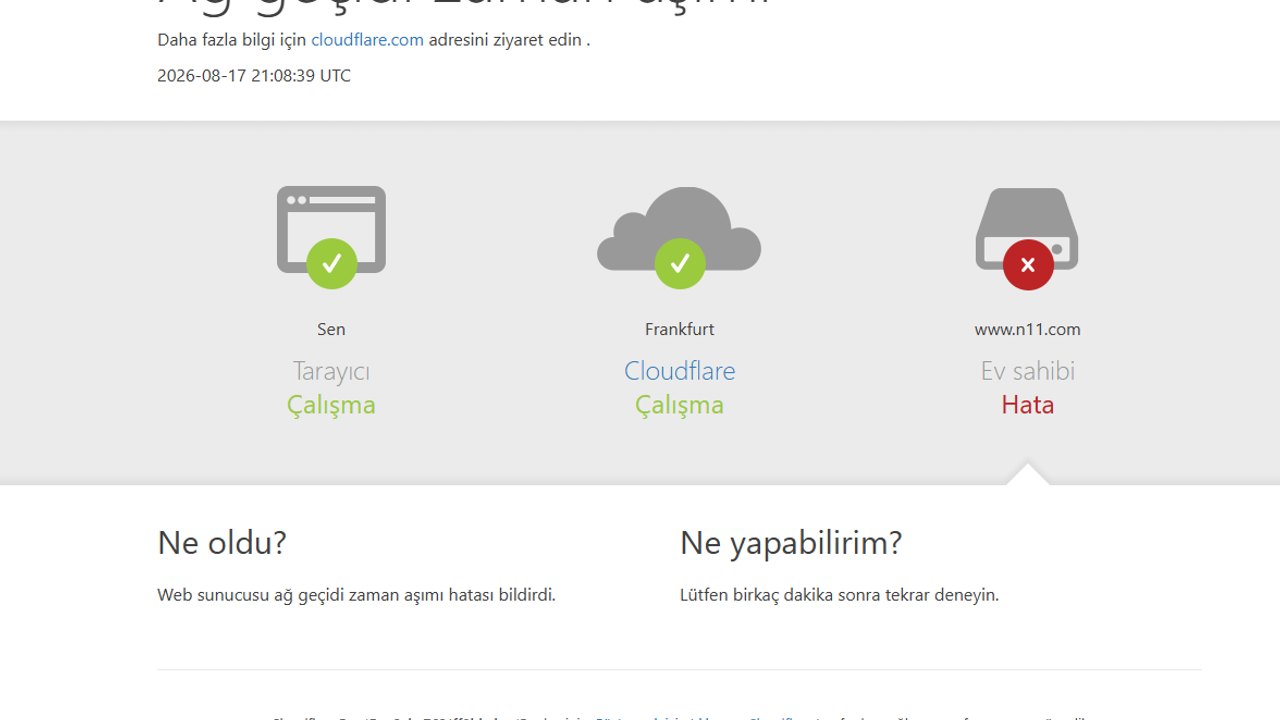Click 'Çalışma' status under Tarayıcı
This screenshot has width=1280, height=720.
coord(331,405)
